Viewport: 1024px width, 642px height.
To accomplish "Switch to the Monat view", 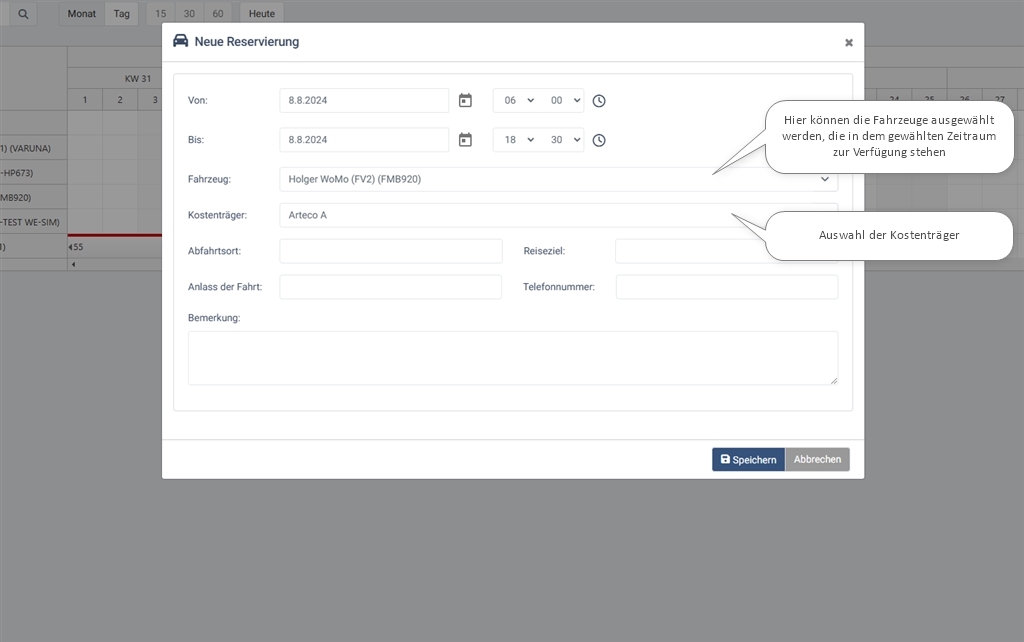I will (81, 13).
